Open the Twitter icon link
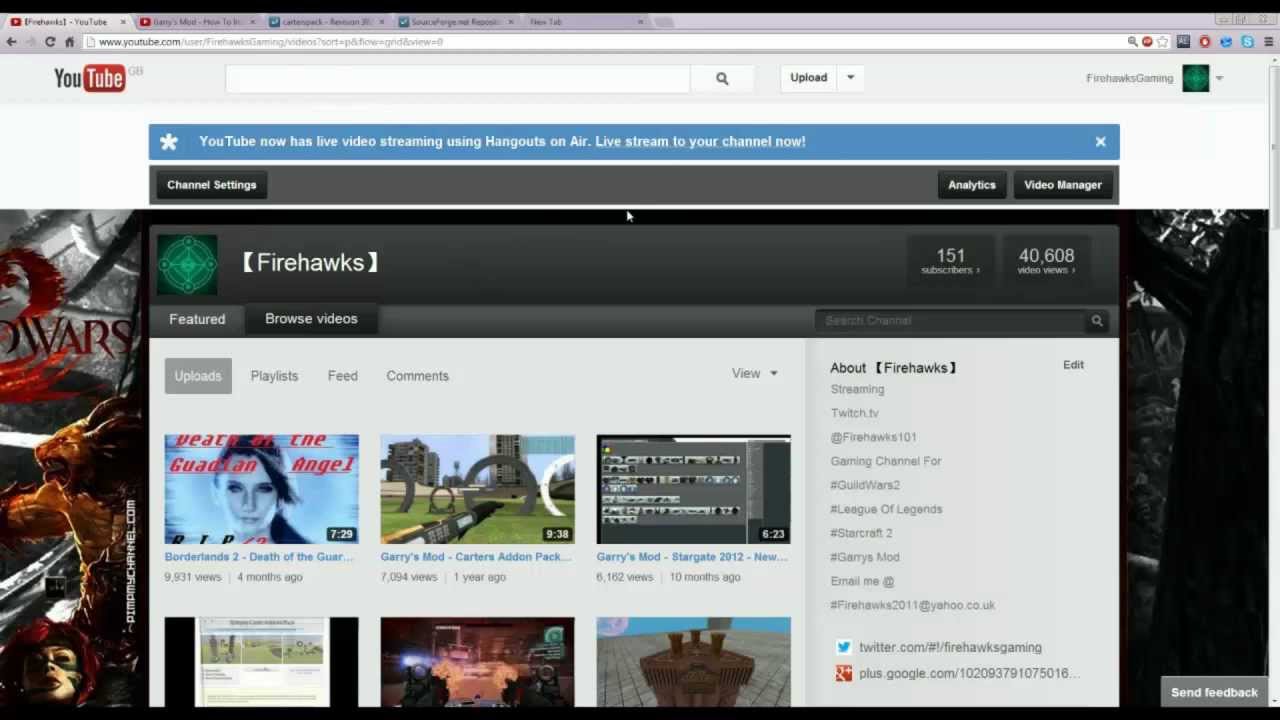This screenshot has height=720, width=1280. [844, 648]
